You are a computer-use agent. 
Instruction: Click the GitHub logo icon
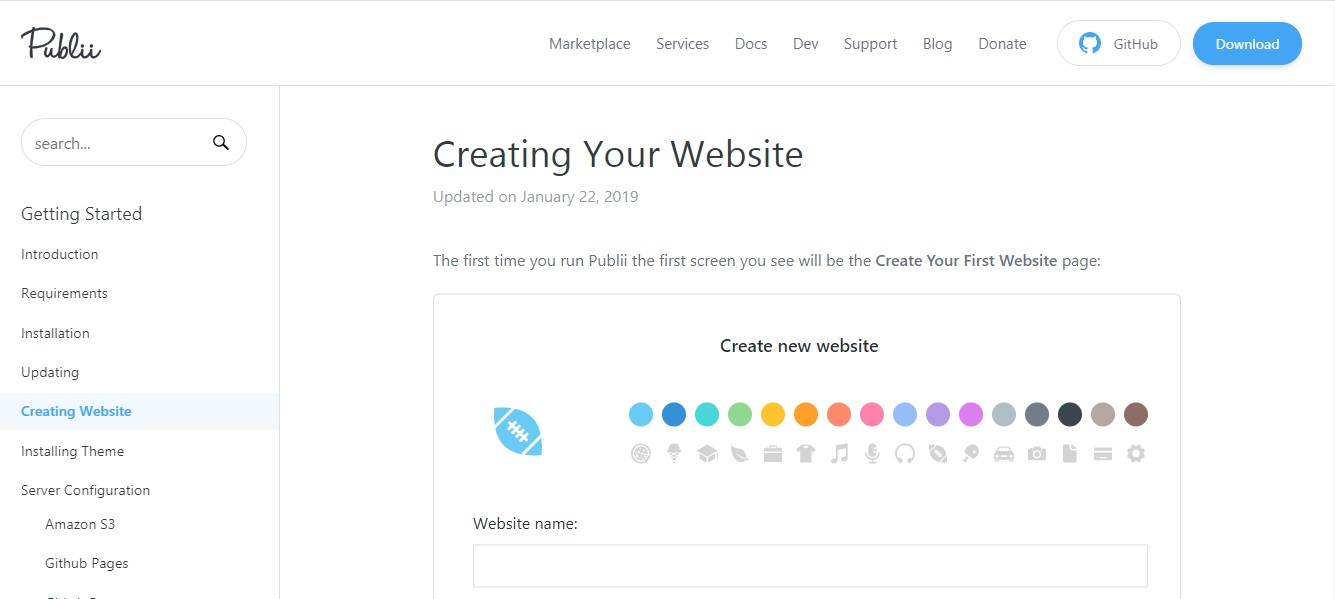pos(1090,43)
